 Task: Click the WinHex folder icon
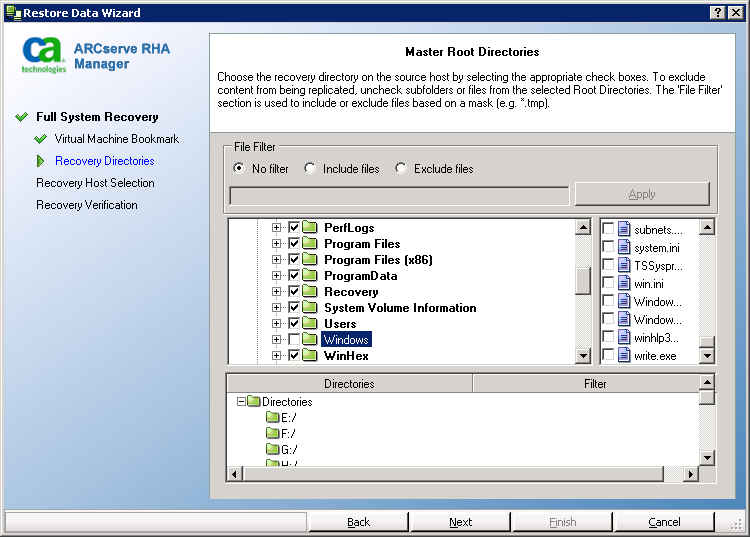pyautogui.click(x=310, y=356)
